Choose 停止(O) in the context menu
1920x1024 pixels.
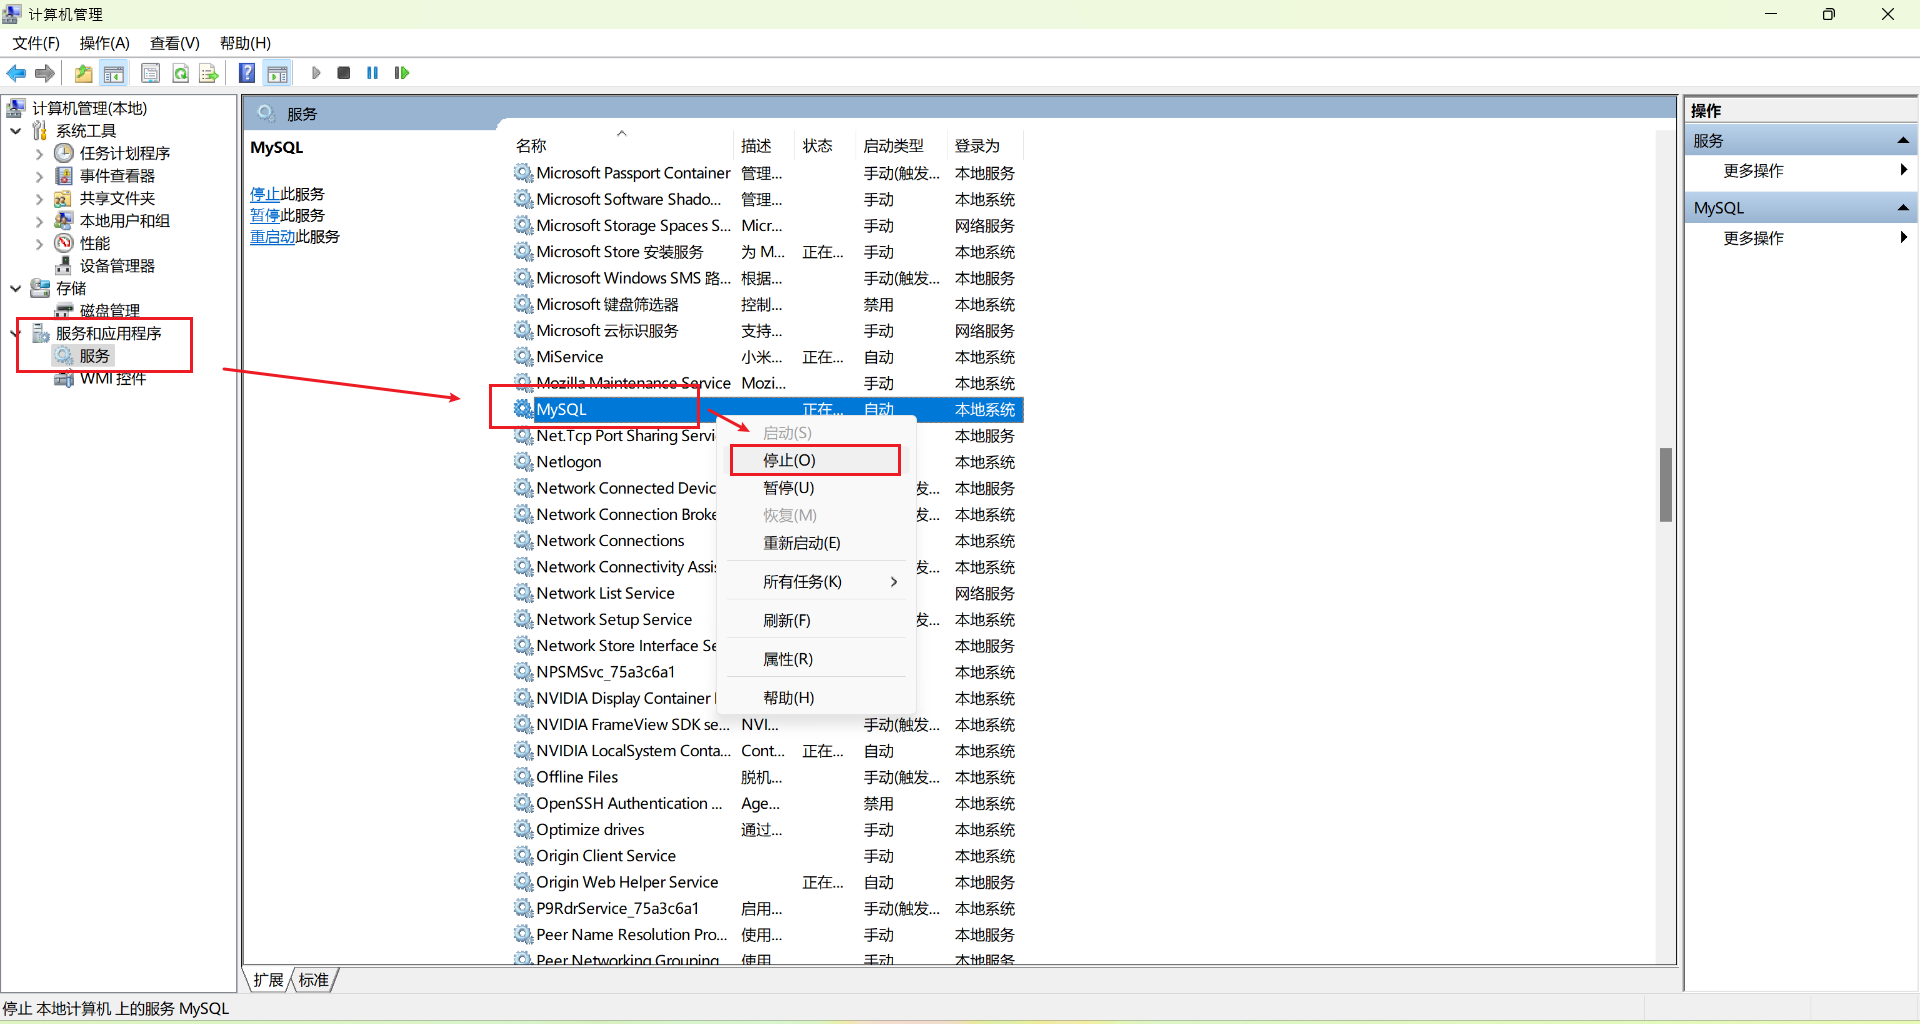tap(815, 460)
